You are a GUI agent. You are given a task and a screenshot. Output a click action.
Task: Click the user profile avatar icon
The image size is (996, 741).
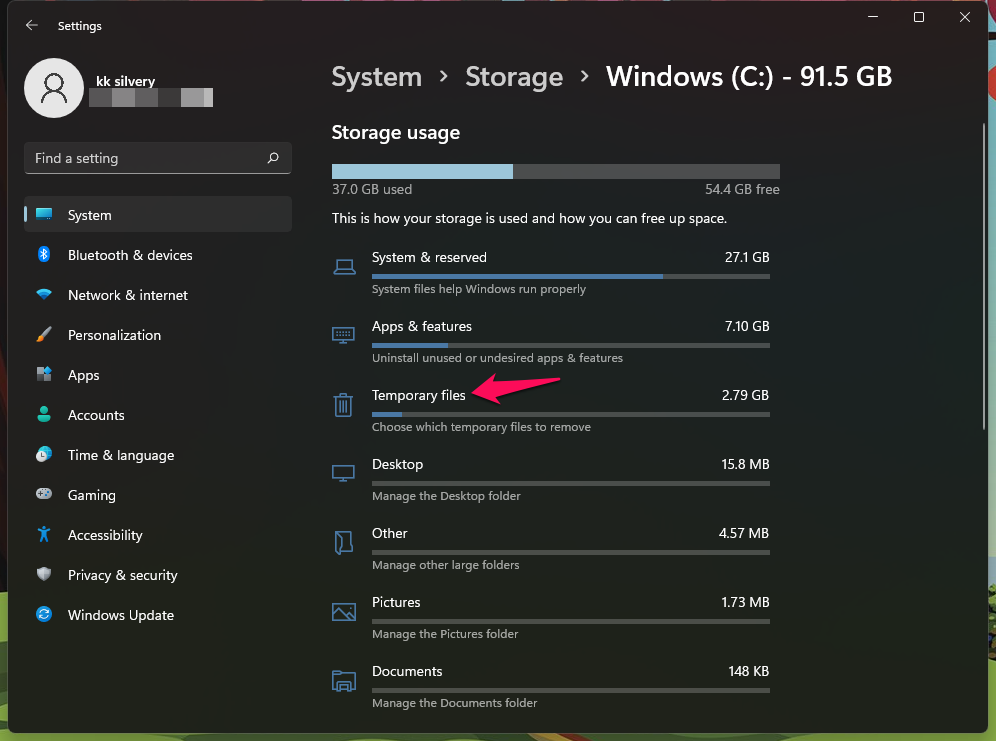(54, 88)
